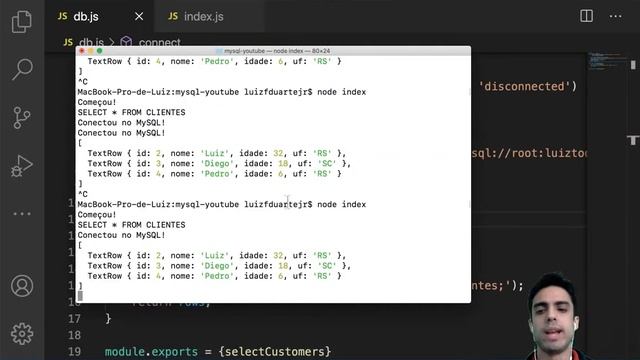Open the Run and Debug icon
The image size is (640, 360).
pos(22,166)
